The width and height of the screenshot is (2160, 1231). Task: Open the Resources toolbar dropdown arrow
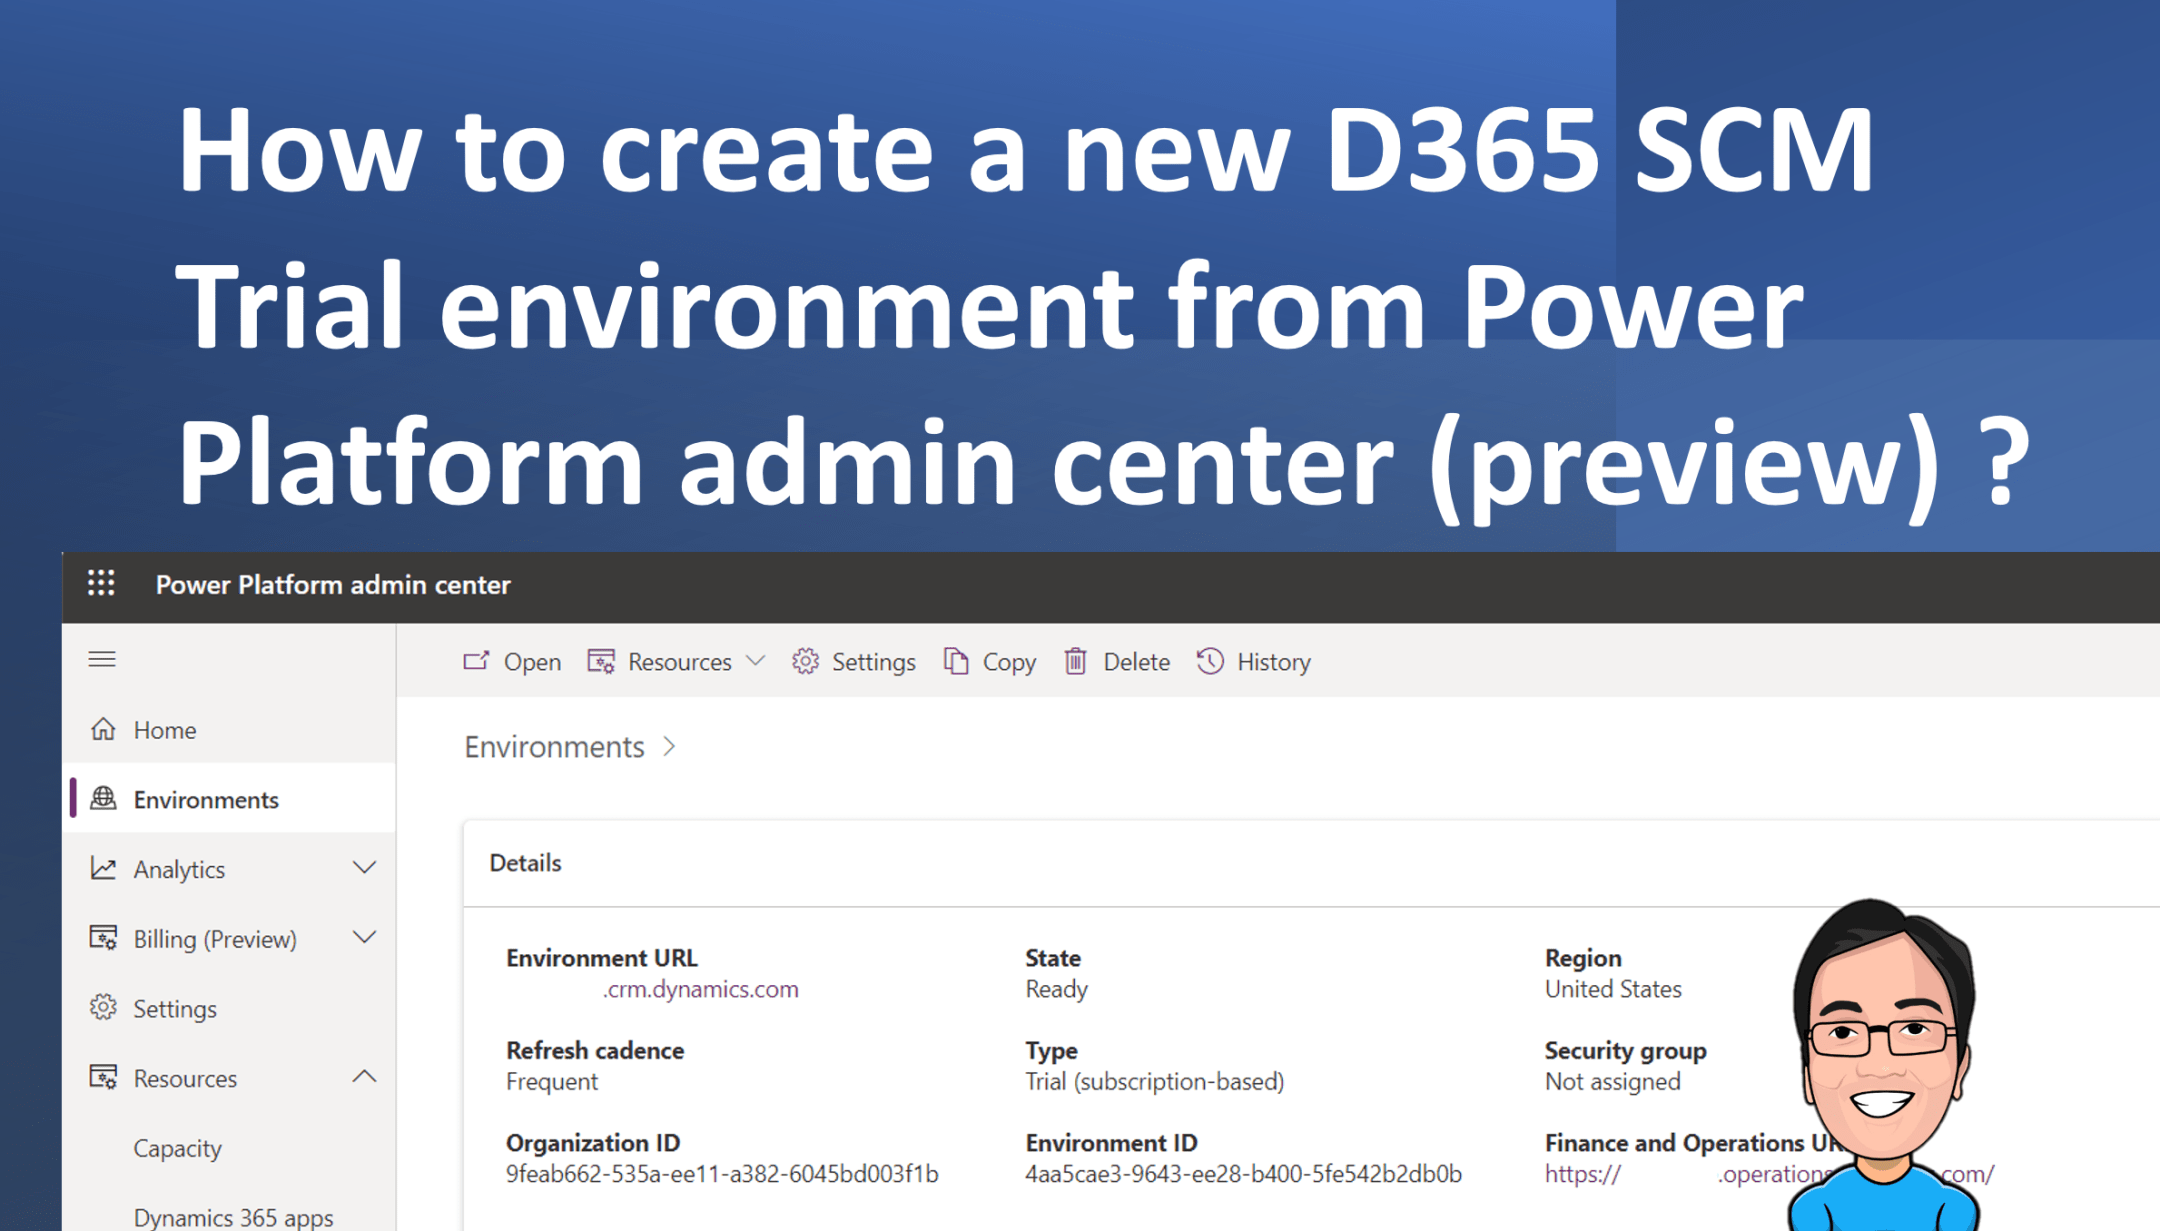pos(756,661)
